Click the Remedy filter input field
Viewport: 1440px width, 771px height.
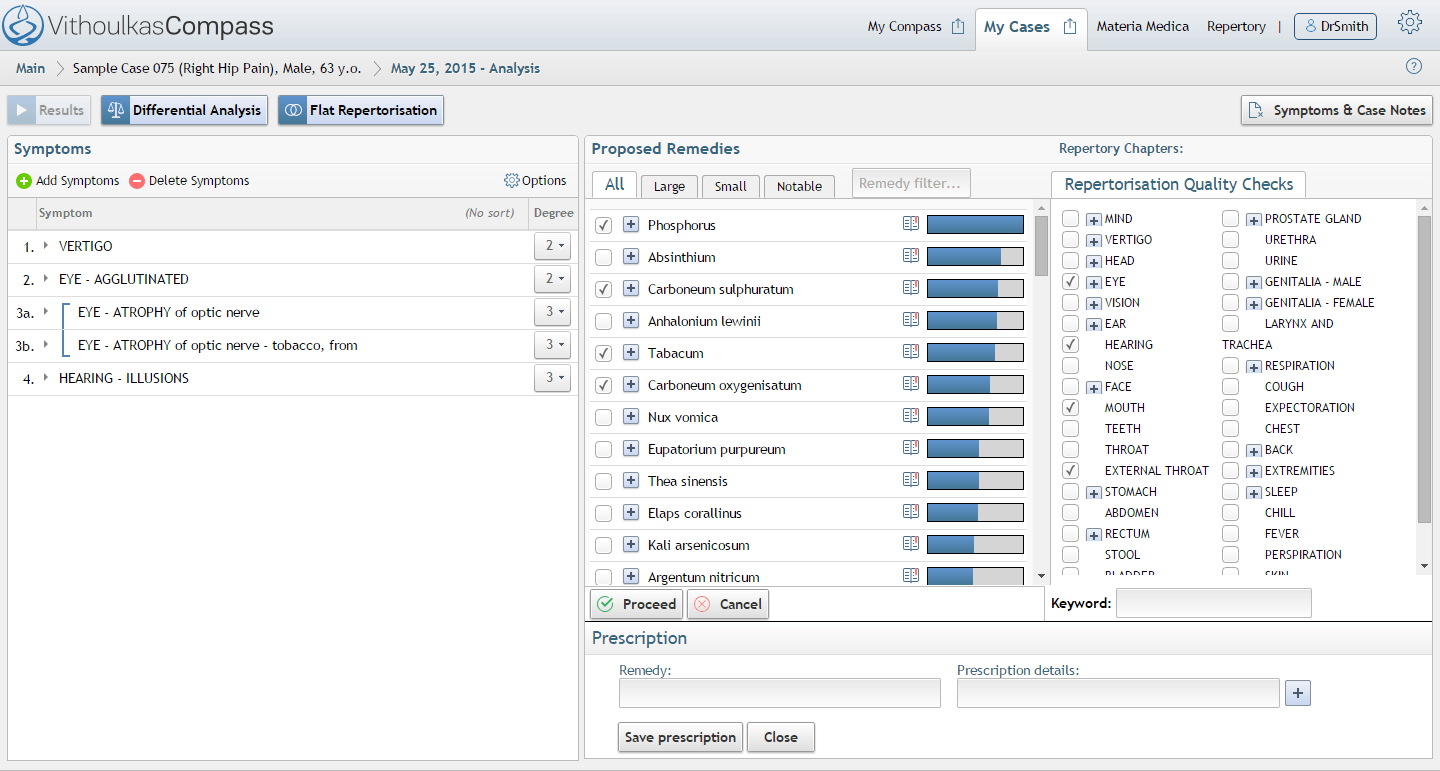(x=911, y=183)
